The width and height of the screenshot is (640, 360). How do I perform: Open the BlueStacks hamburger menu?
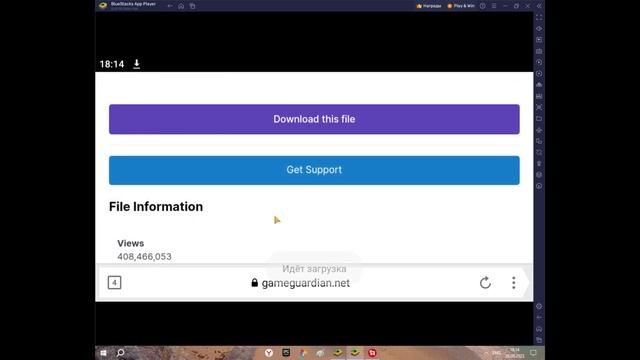pyautogui.click(x=494, y=6)
